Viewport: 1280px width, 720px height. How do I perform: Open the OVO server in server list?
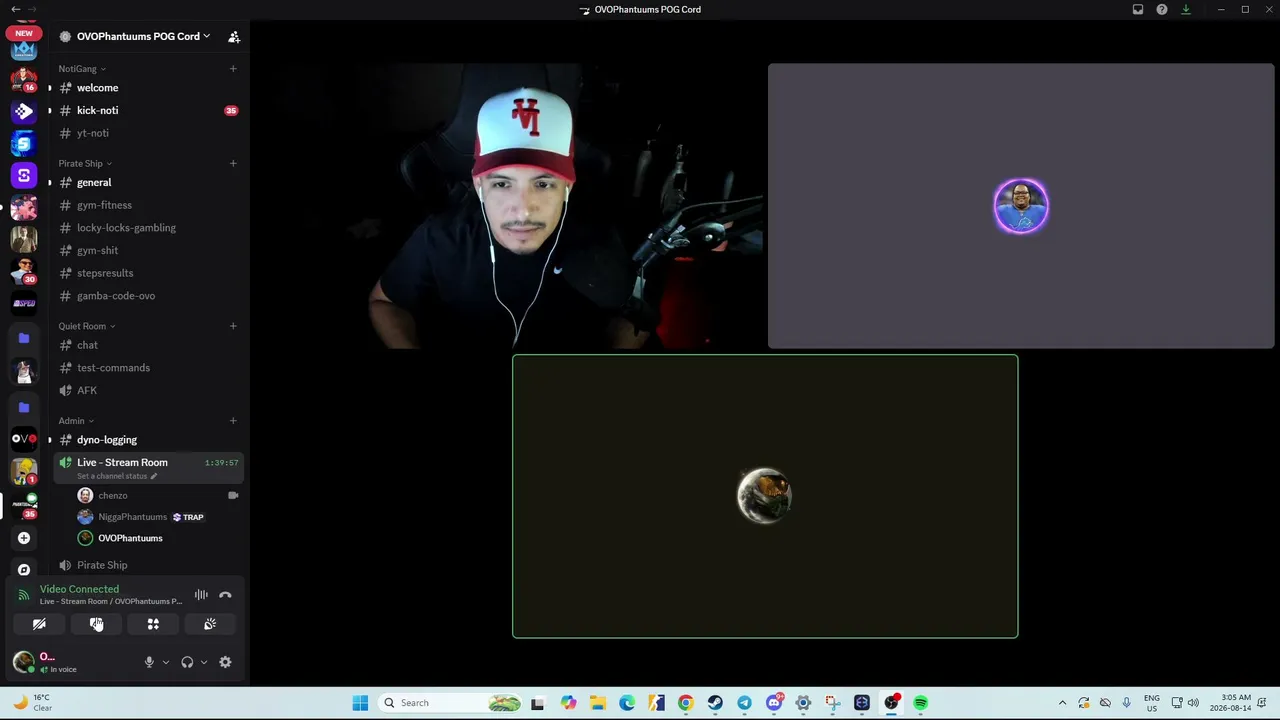pos(24,438)
